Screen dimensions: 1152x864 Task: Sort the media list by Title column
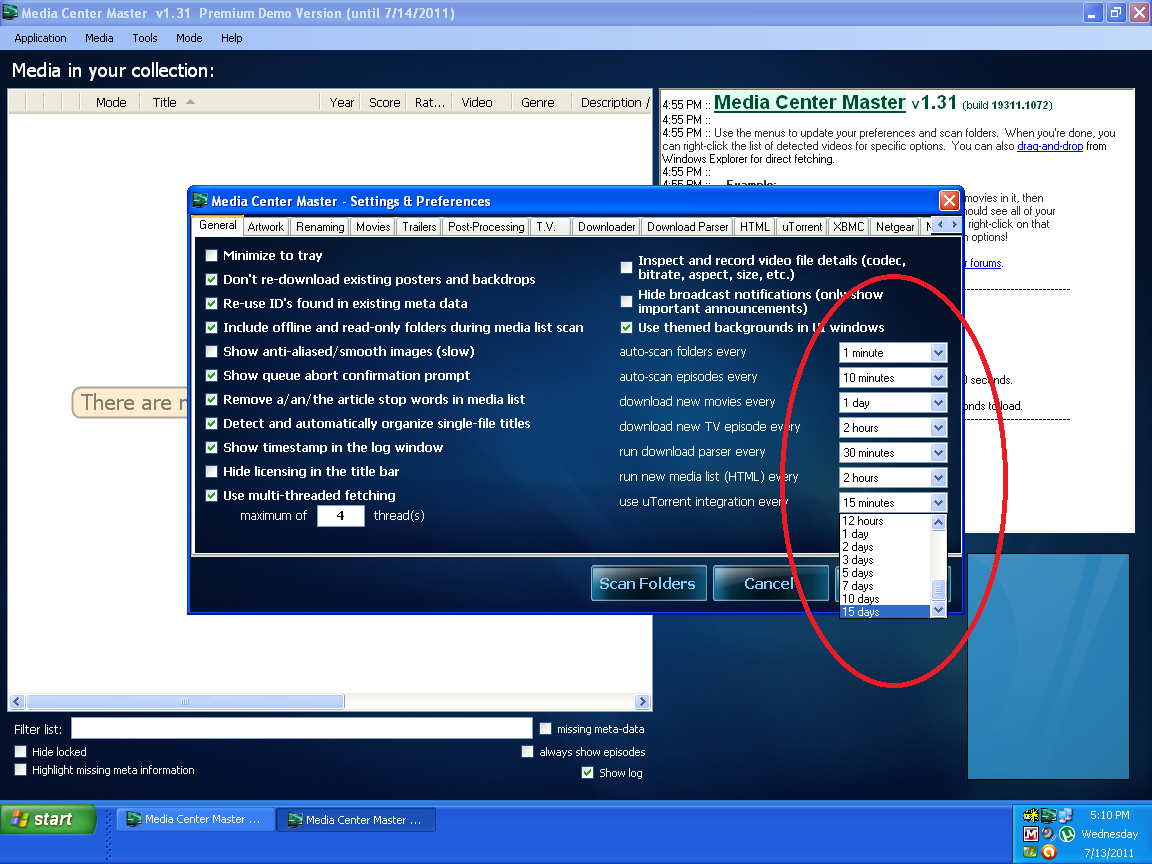tap(229, 102)
